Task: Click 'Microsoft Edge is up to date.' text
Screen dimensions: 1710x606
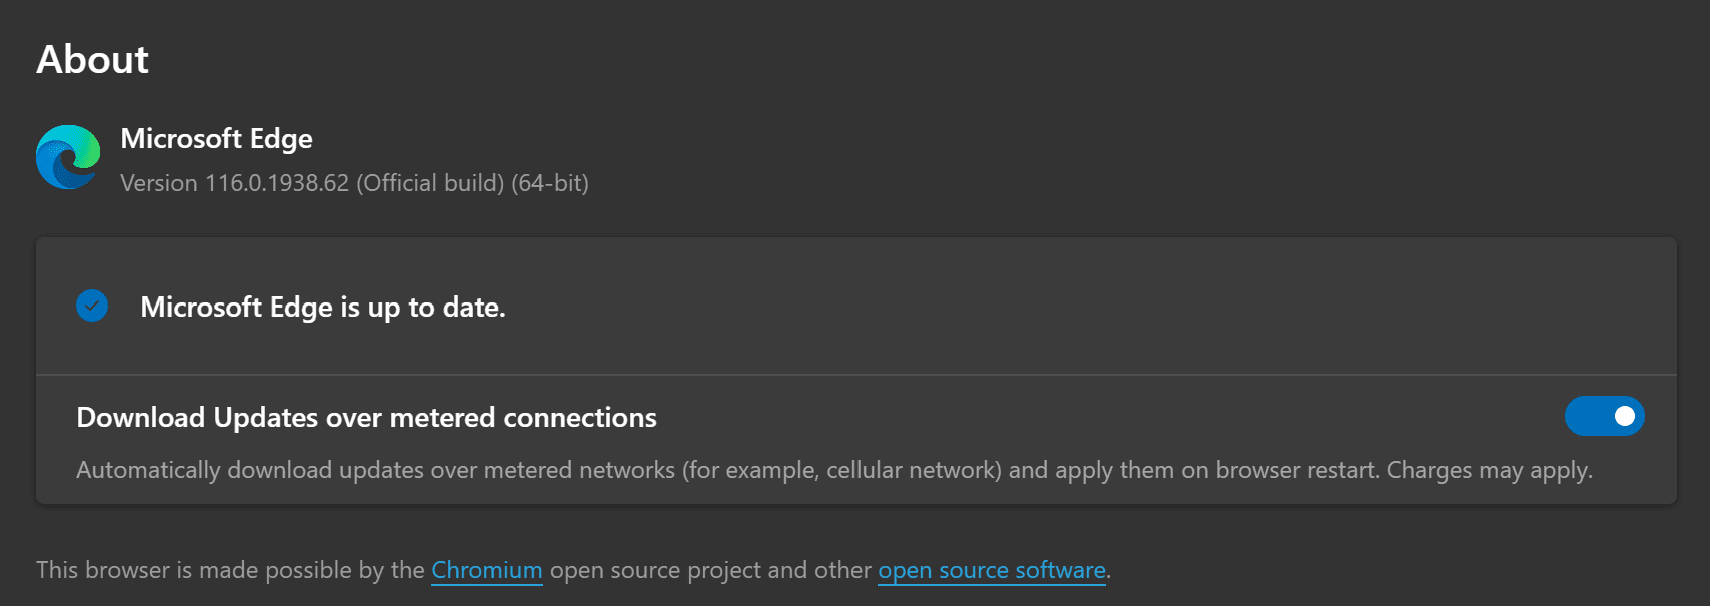Action: point(323,307)
